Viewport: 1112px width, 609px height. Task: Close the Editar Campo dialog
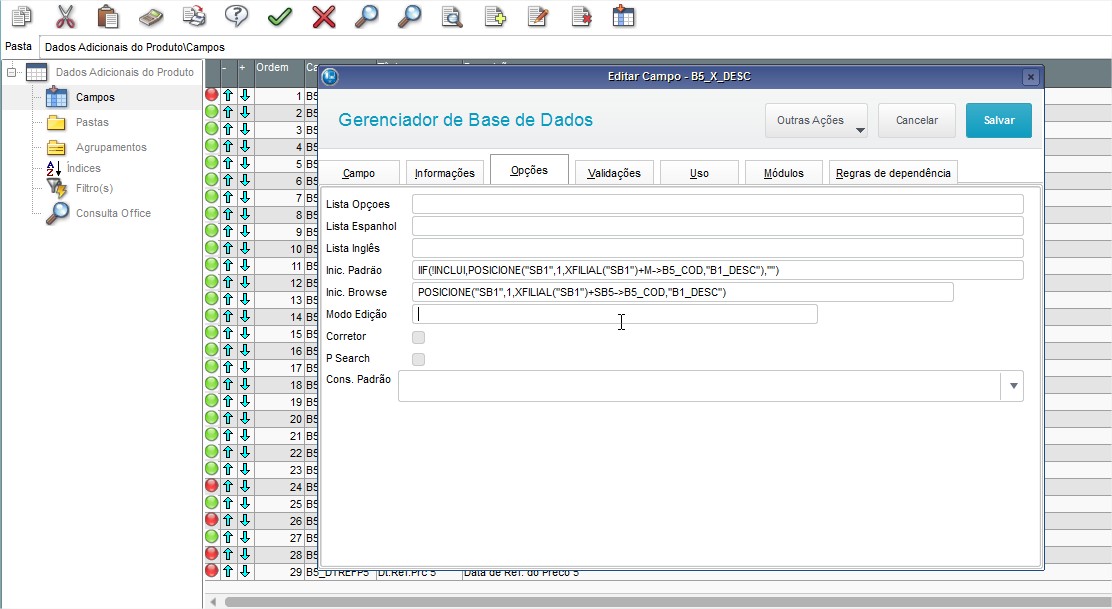[1030, 77]
